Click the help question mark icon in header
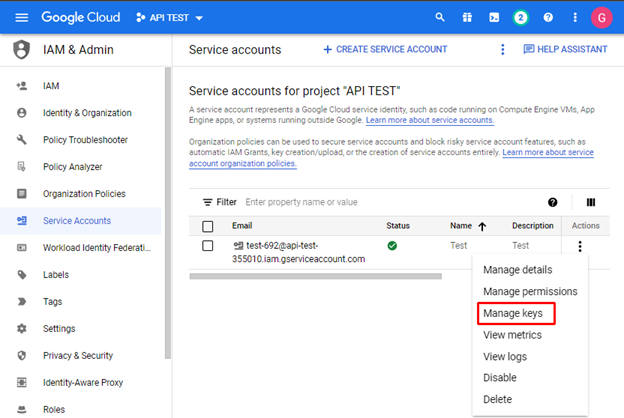 point(547,18)
